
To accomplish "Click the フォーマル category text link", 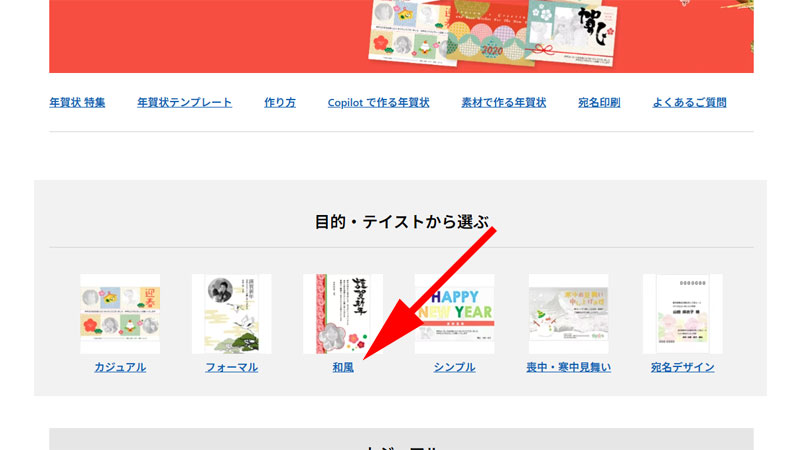I will (x=232, y=367).
